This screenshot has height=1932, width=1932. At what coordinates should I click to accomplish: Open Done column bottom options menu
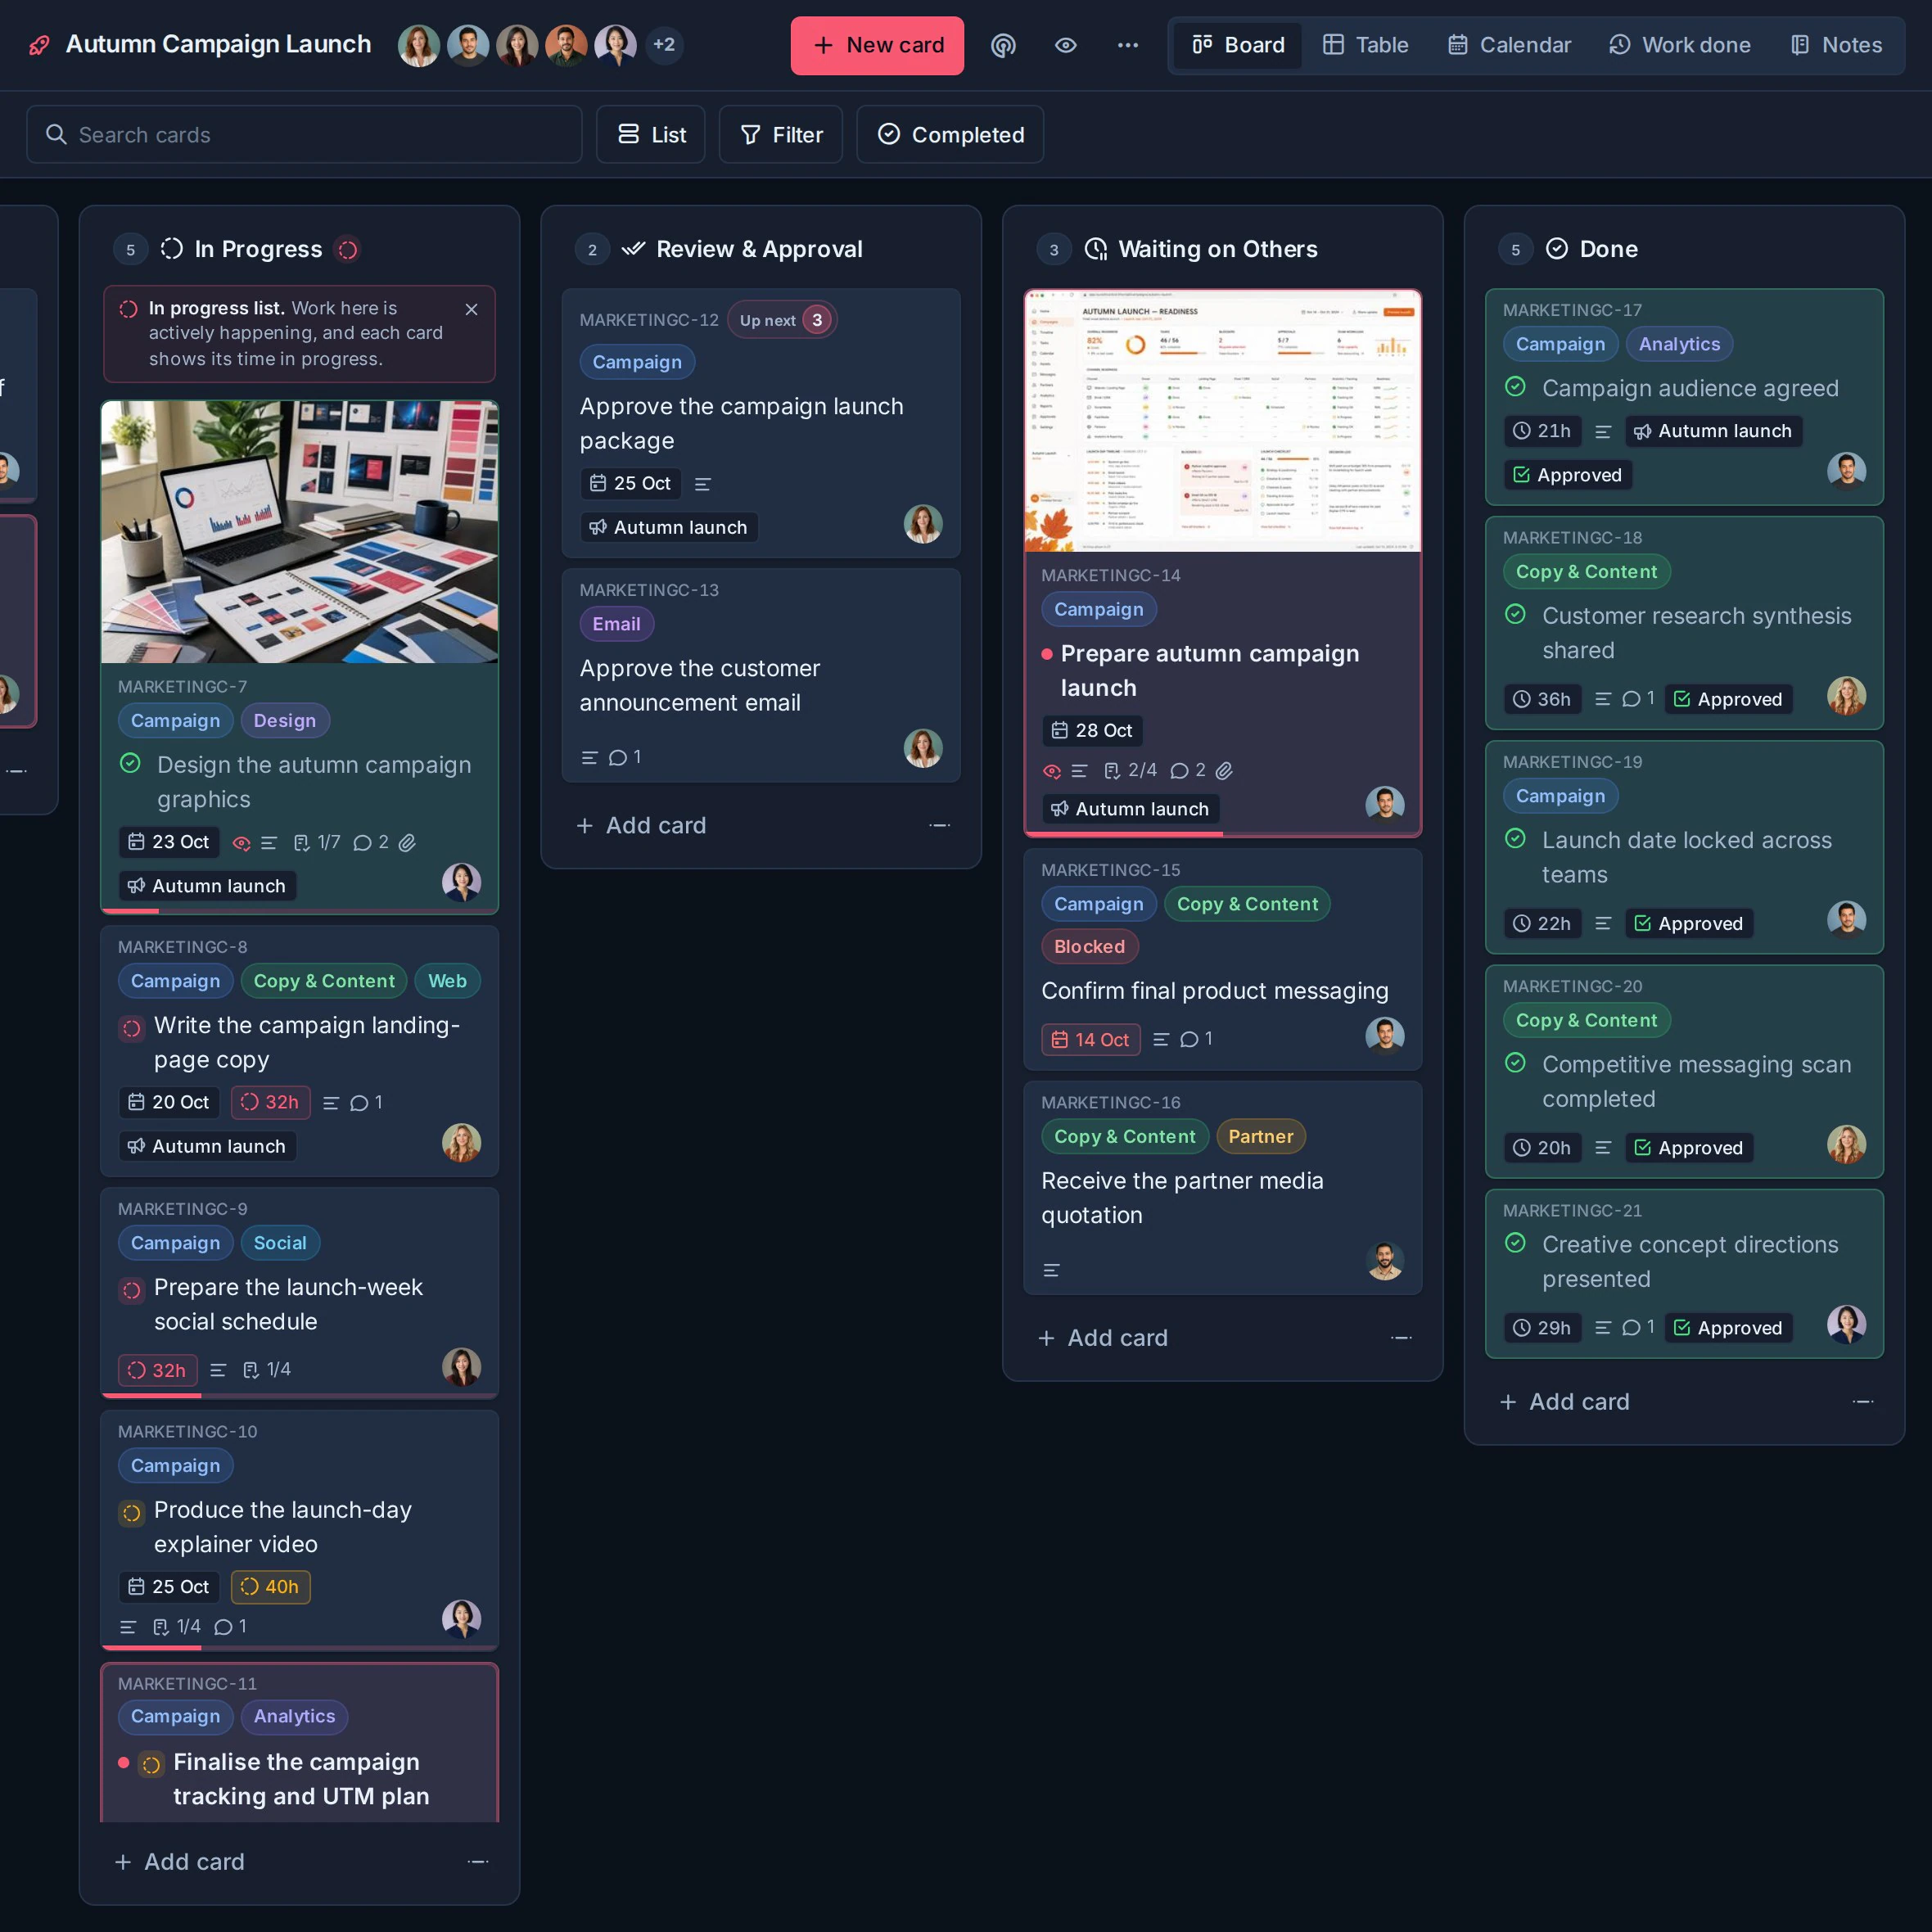coord(1863,1402)
